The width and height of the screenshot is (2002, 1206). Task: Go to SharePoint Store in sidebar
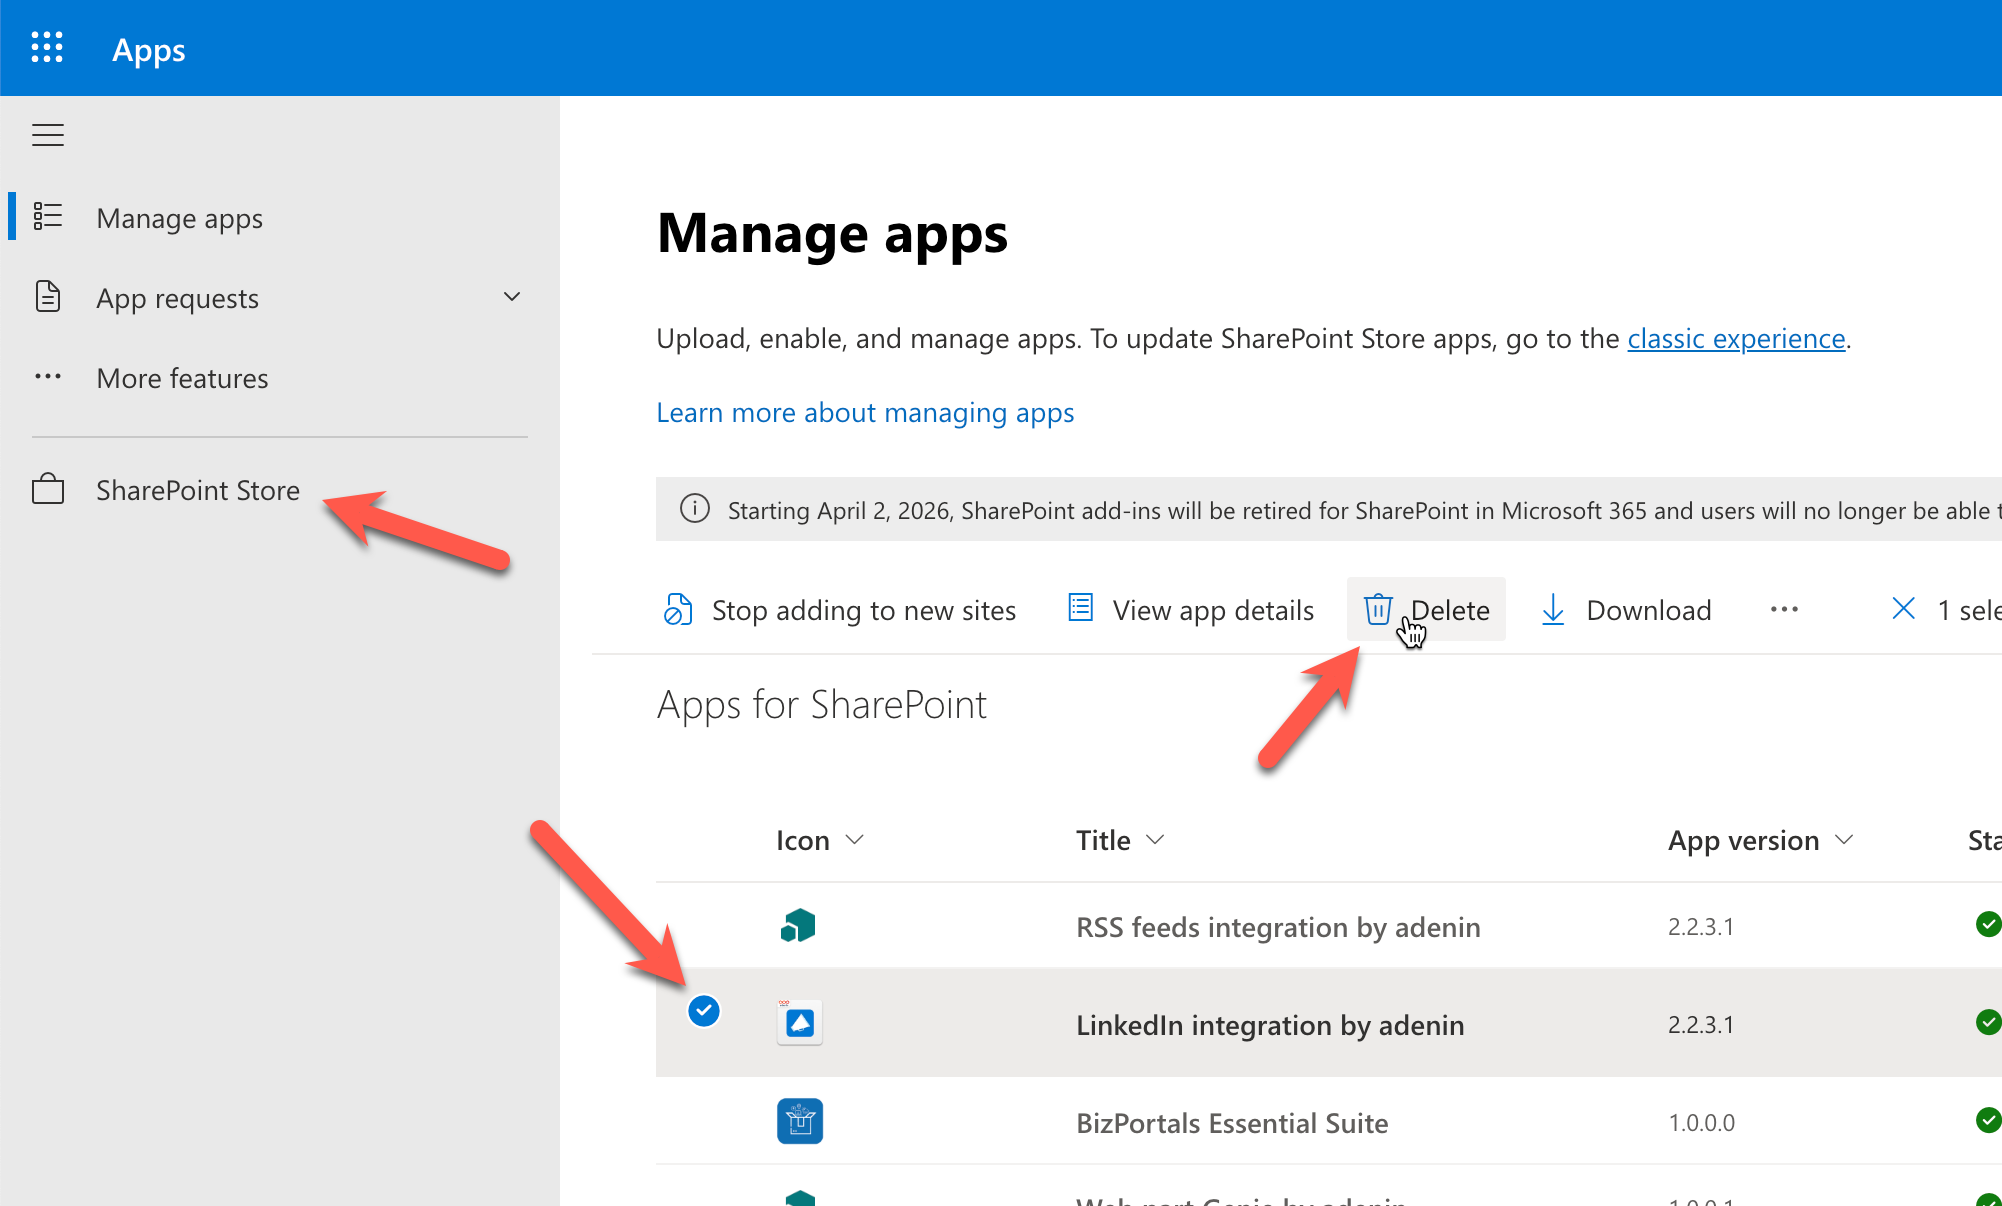click(197, 490)
